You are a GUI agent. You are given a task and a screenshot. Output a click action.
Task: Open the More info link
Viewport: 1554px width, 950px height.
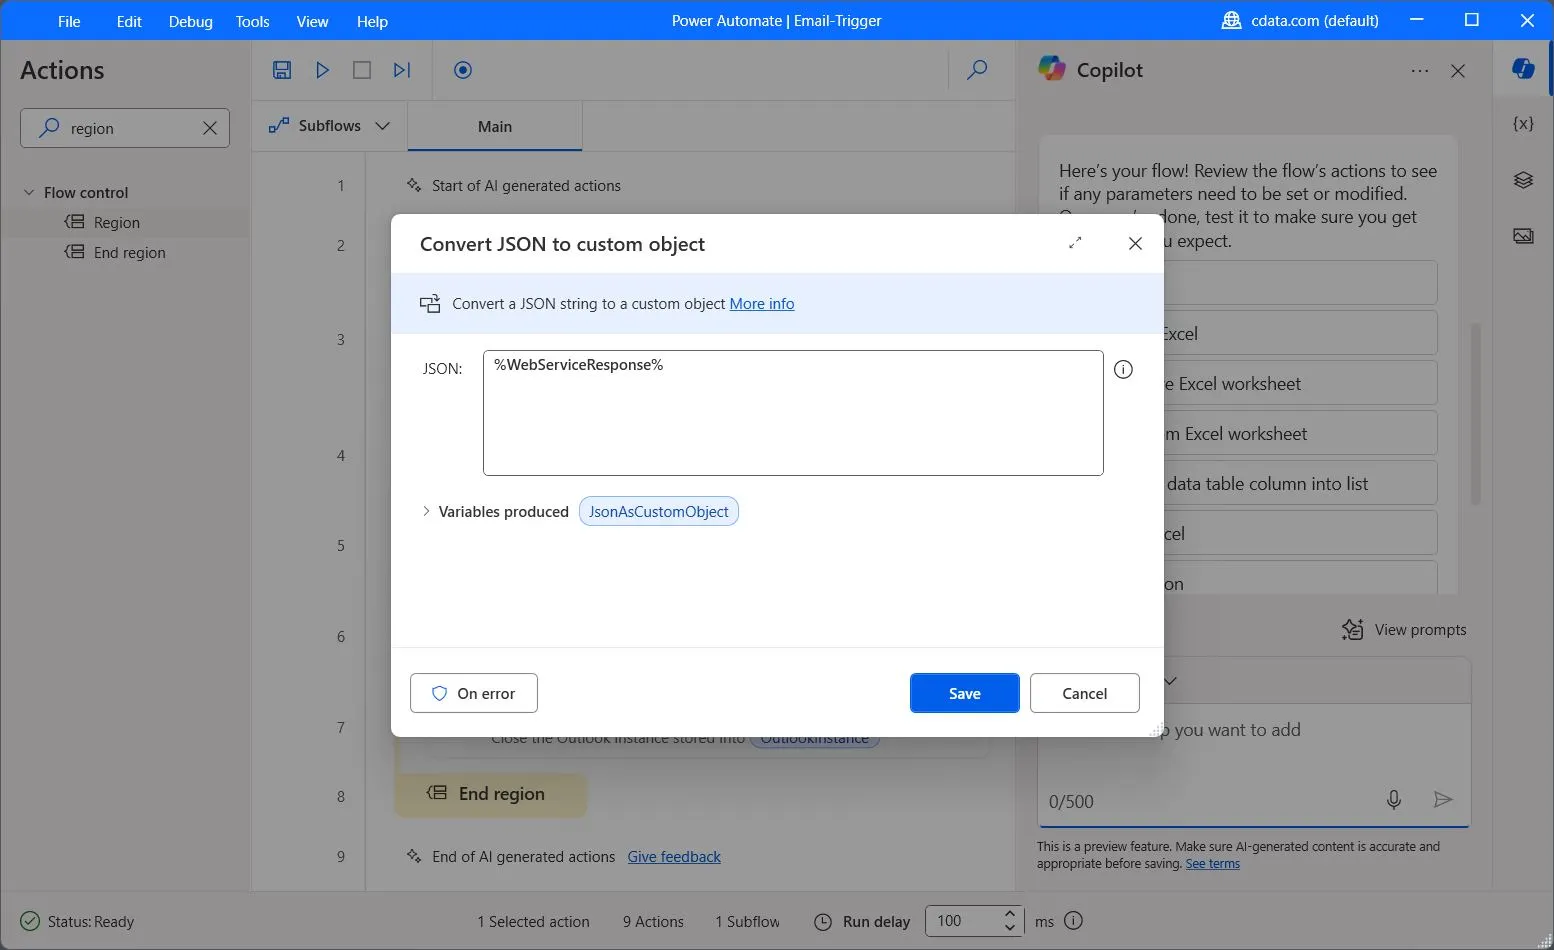762,304
